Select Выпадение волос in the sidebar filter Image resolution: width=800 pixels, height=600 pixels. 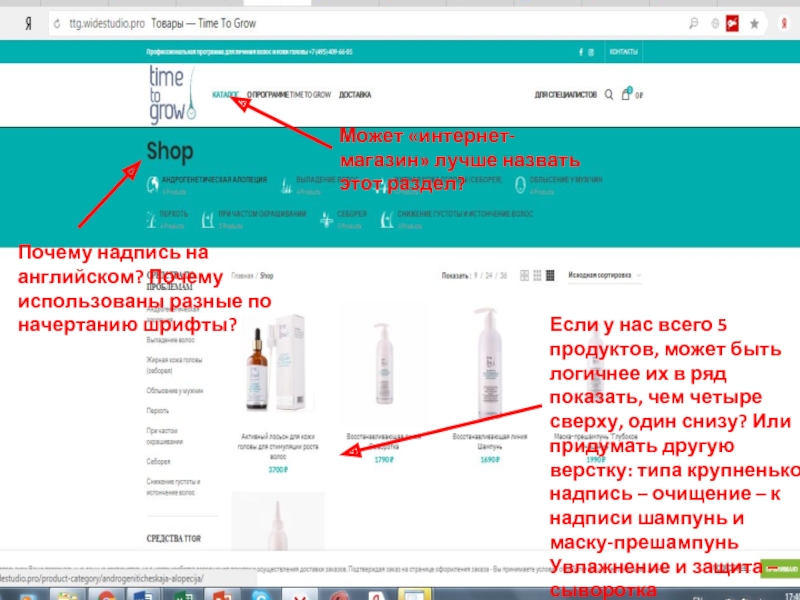pos(170,340)
